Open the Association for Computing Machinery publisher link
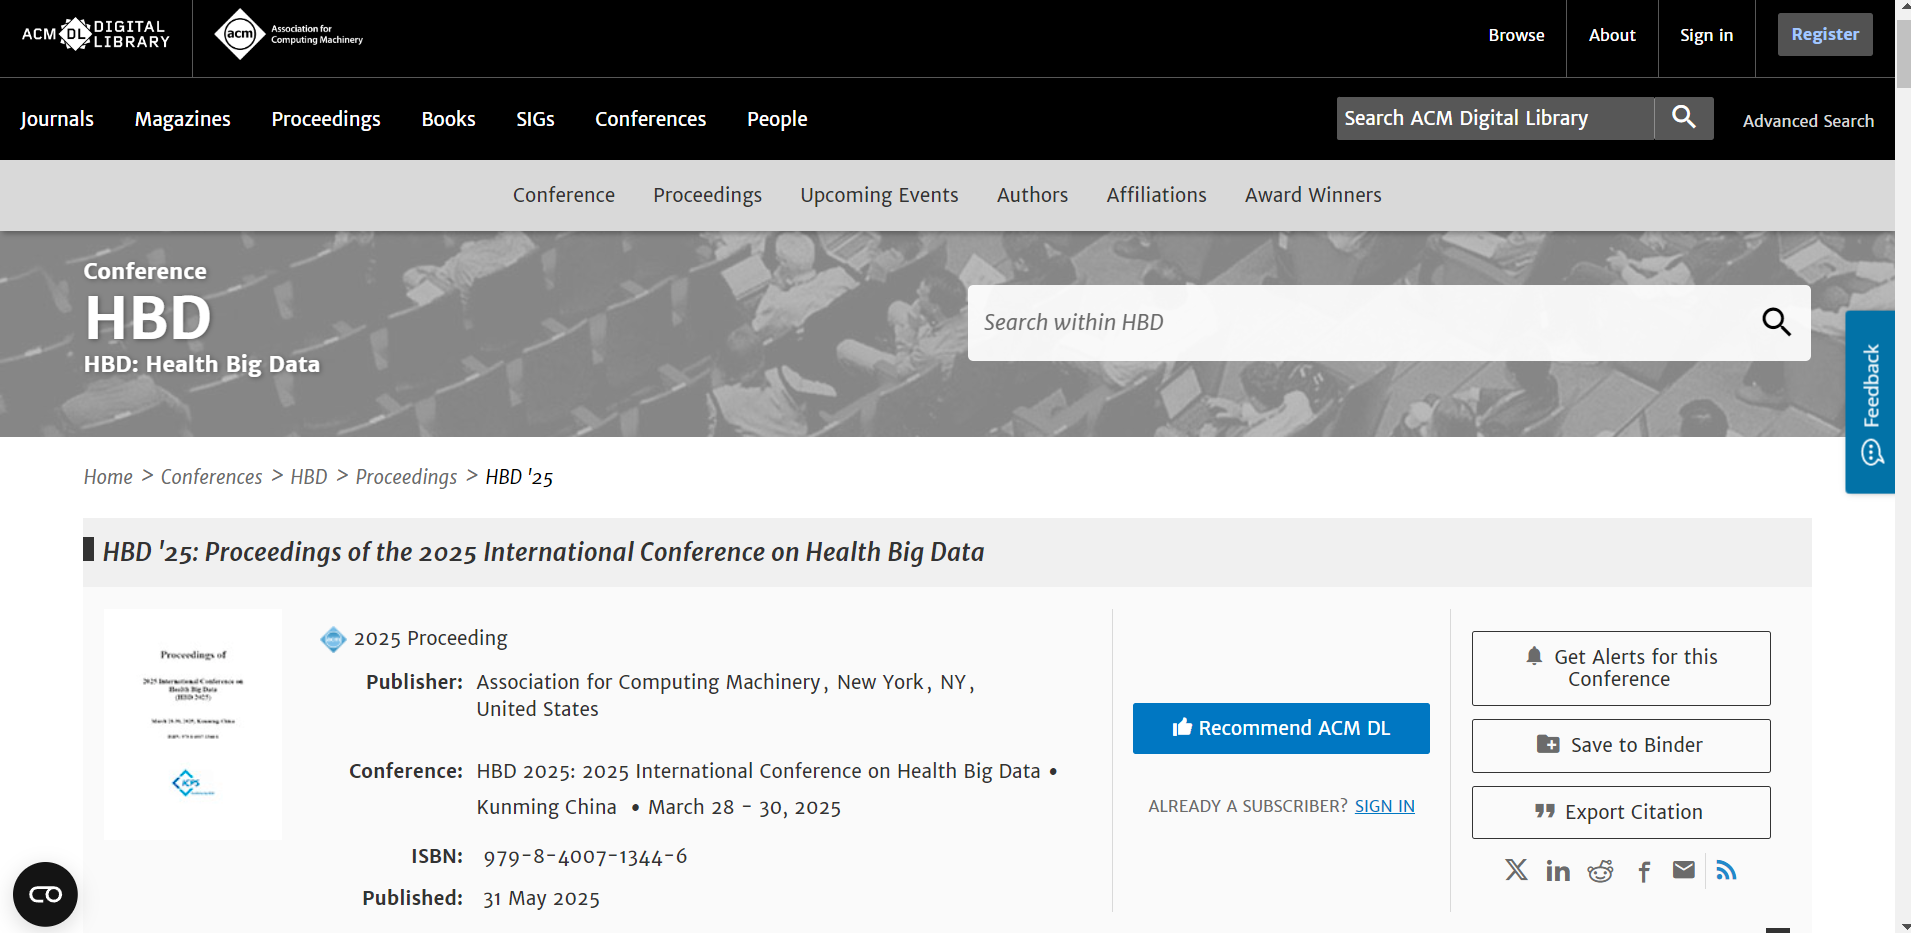This screenshot has height=933, width=1911. point(648,682)
